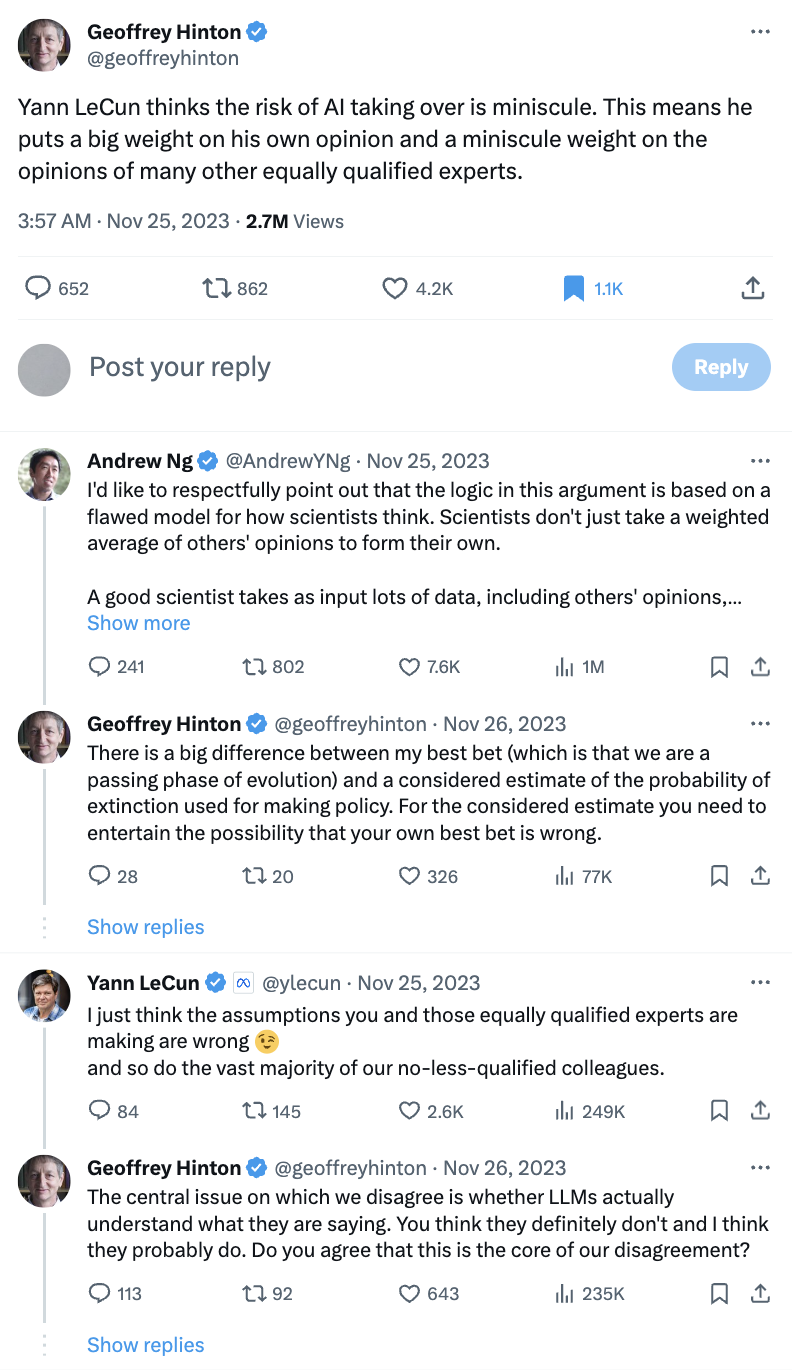Show replies under Hinton's best bet reply
This screenshot has width=792, height=1370.
145,927
